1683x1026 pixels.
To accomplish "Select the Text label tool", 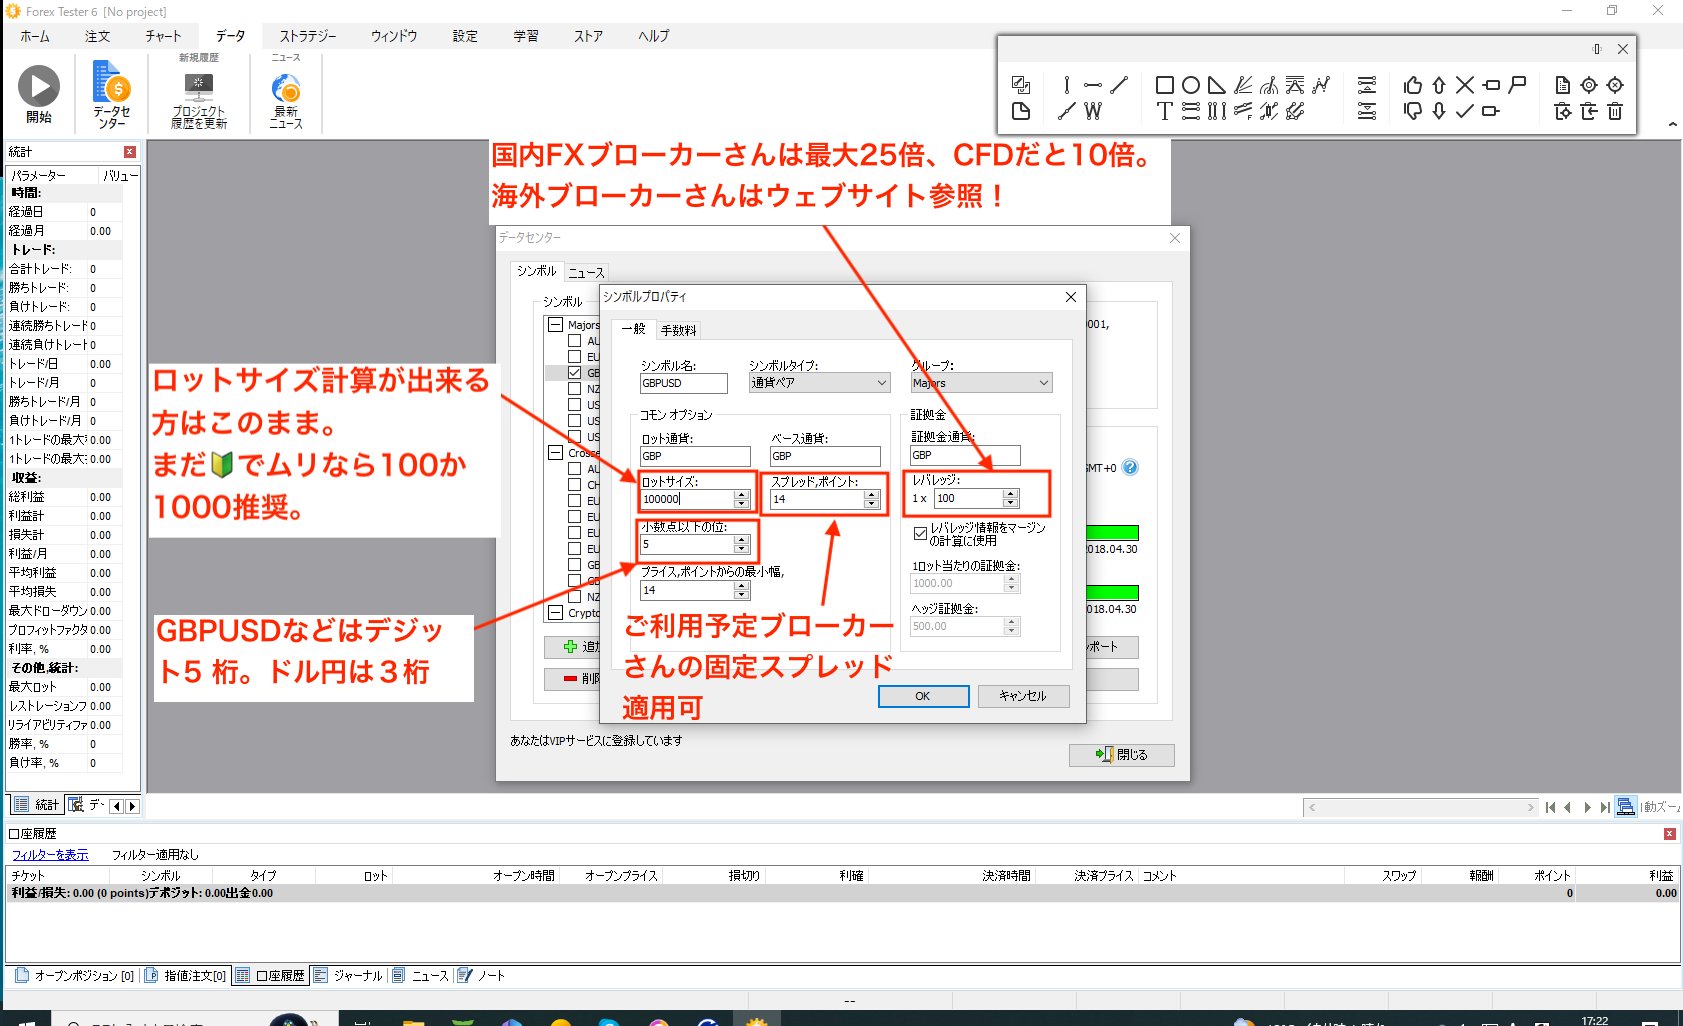I will (1164, 111).
